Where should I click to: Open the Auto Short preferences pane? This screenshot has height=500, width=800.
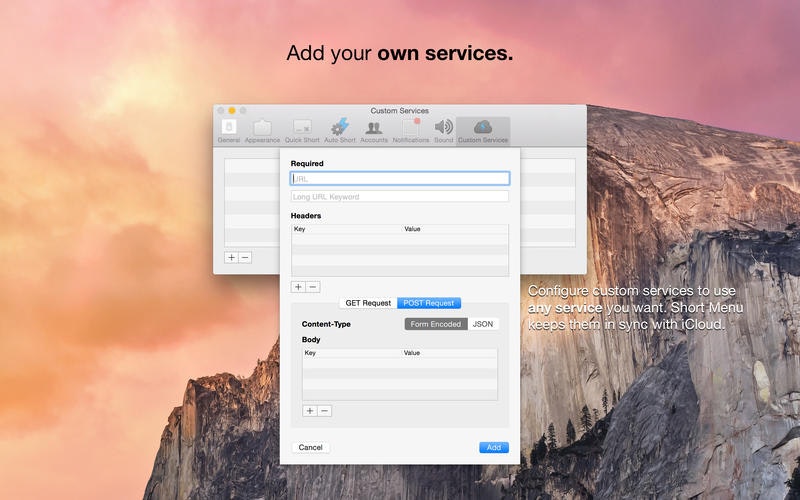[x=340, y=131]
